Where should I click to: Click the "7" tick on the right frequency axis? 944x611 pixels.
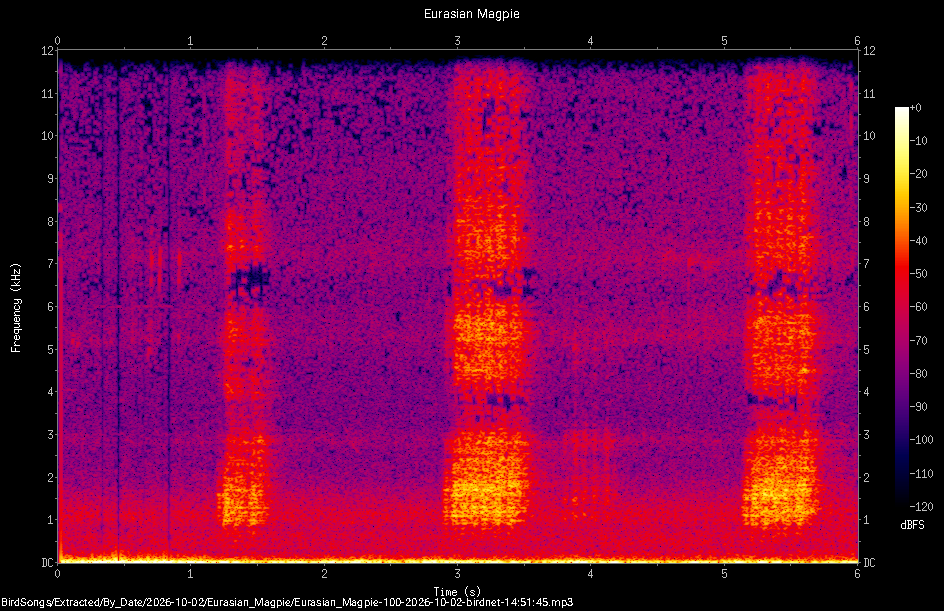[866, 264]
